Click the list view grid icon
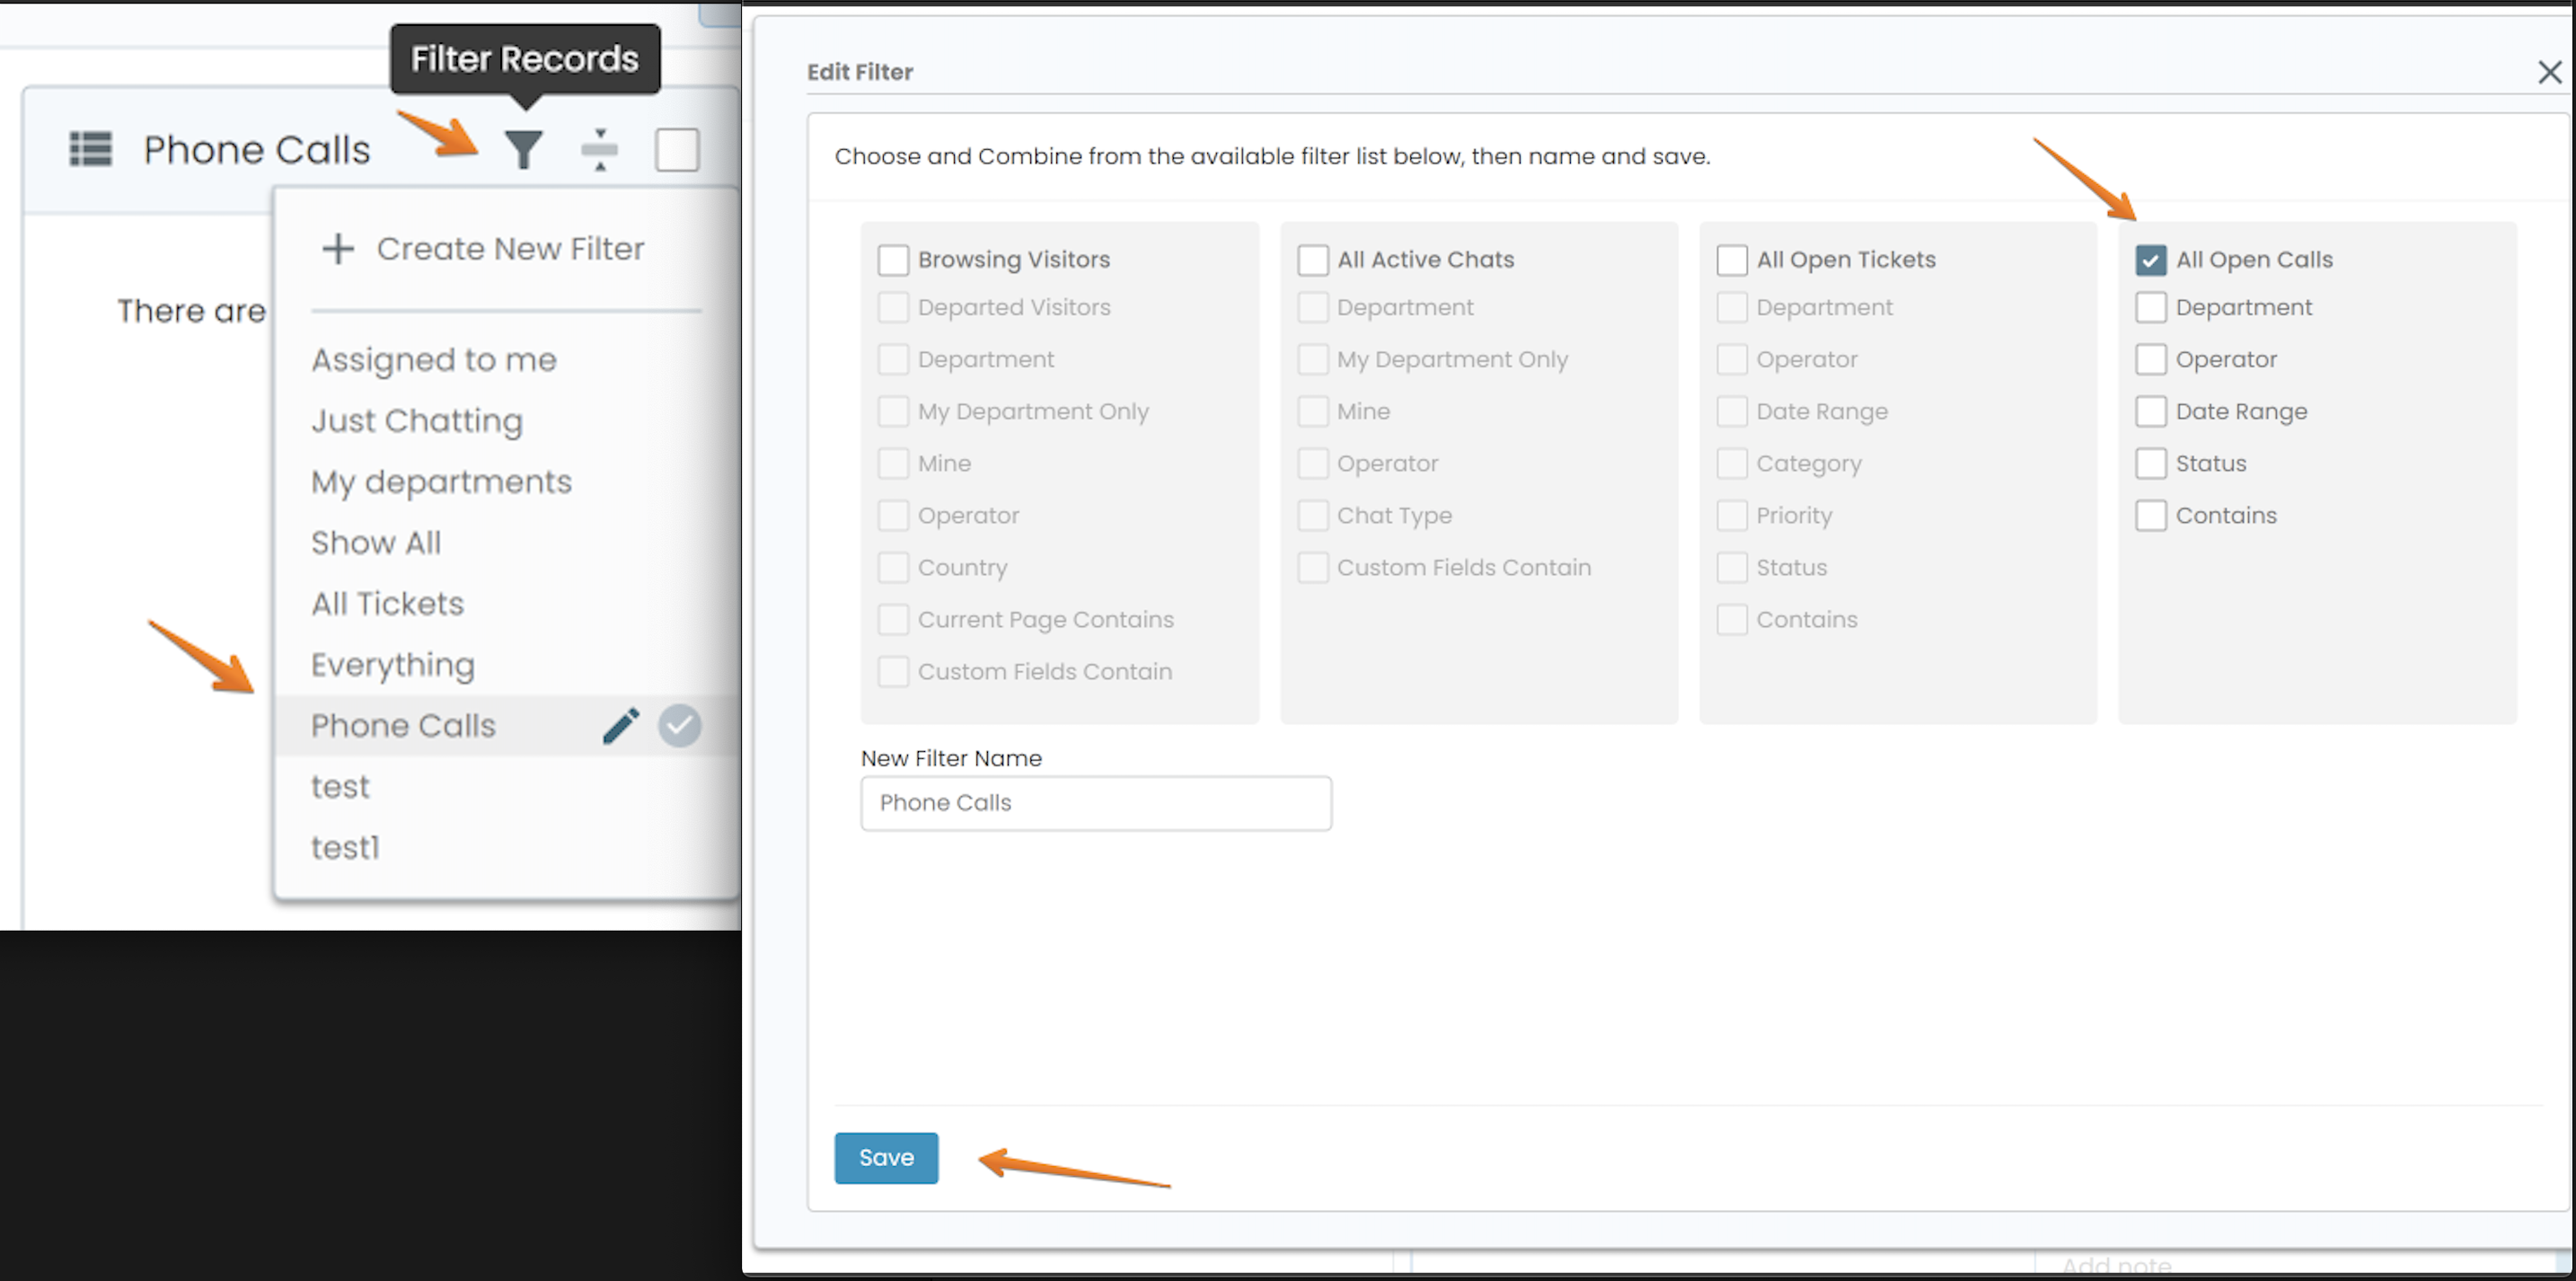This screenshot has width=2576, height=1281. click(87, 148)
